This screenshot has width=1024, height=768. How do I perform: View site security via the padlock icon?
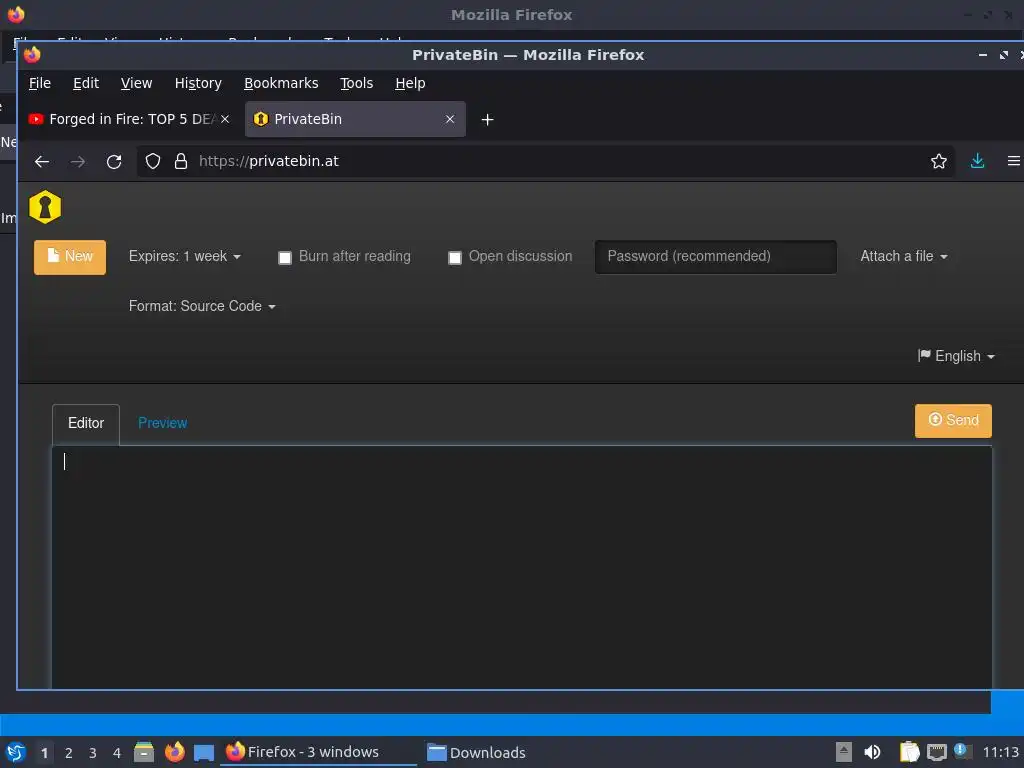[181, 161]
